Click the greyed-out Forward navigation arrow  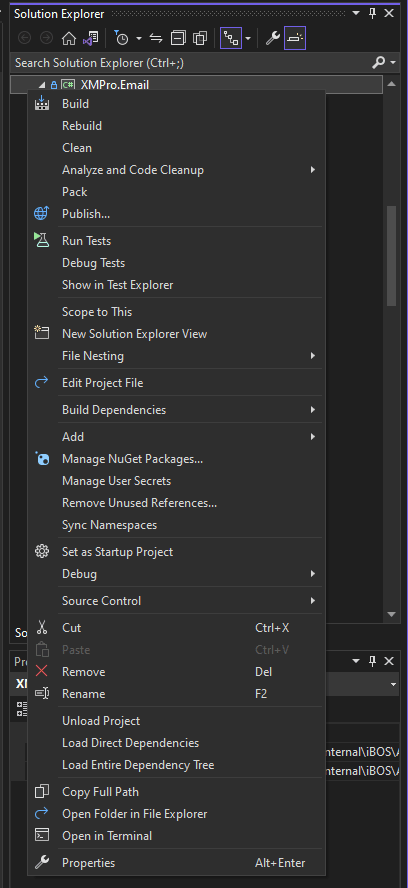(46, 39)
